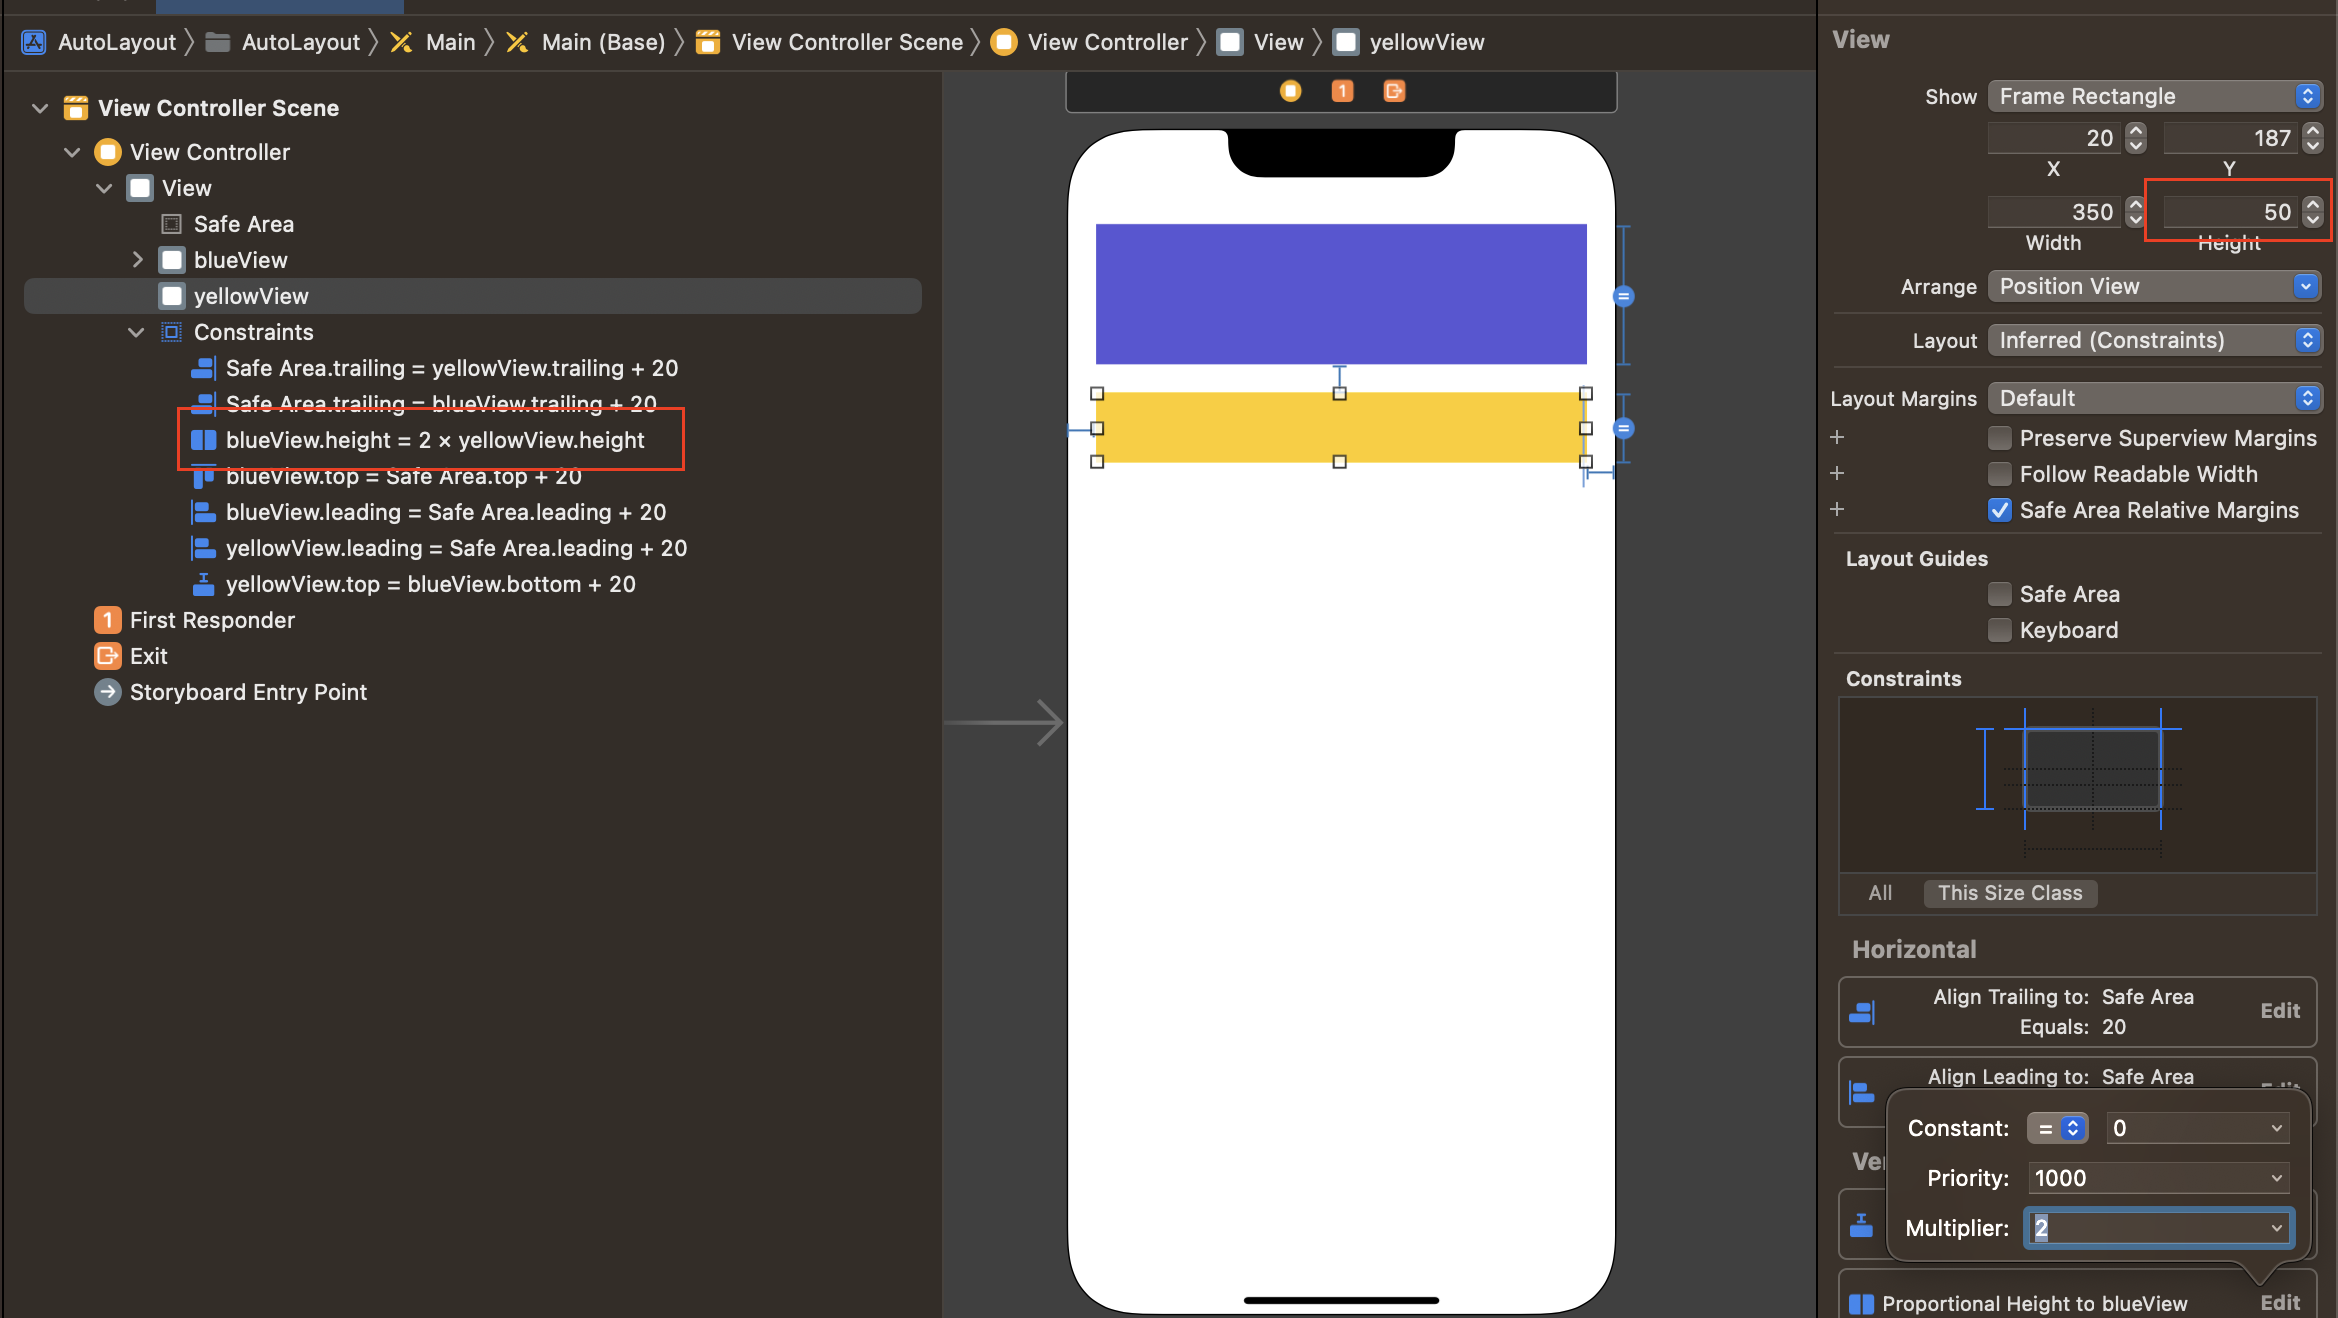Click the Safe Area layout guide icon in outline

click(x=172, y=224)
